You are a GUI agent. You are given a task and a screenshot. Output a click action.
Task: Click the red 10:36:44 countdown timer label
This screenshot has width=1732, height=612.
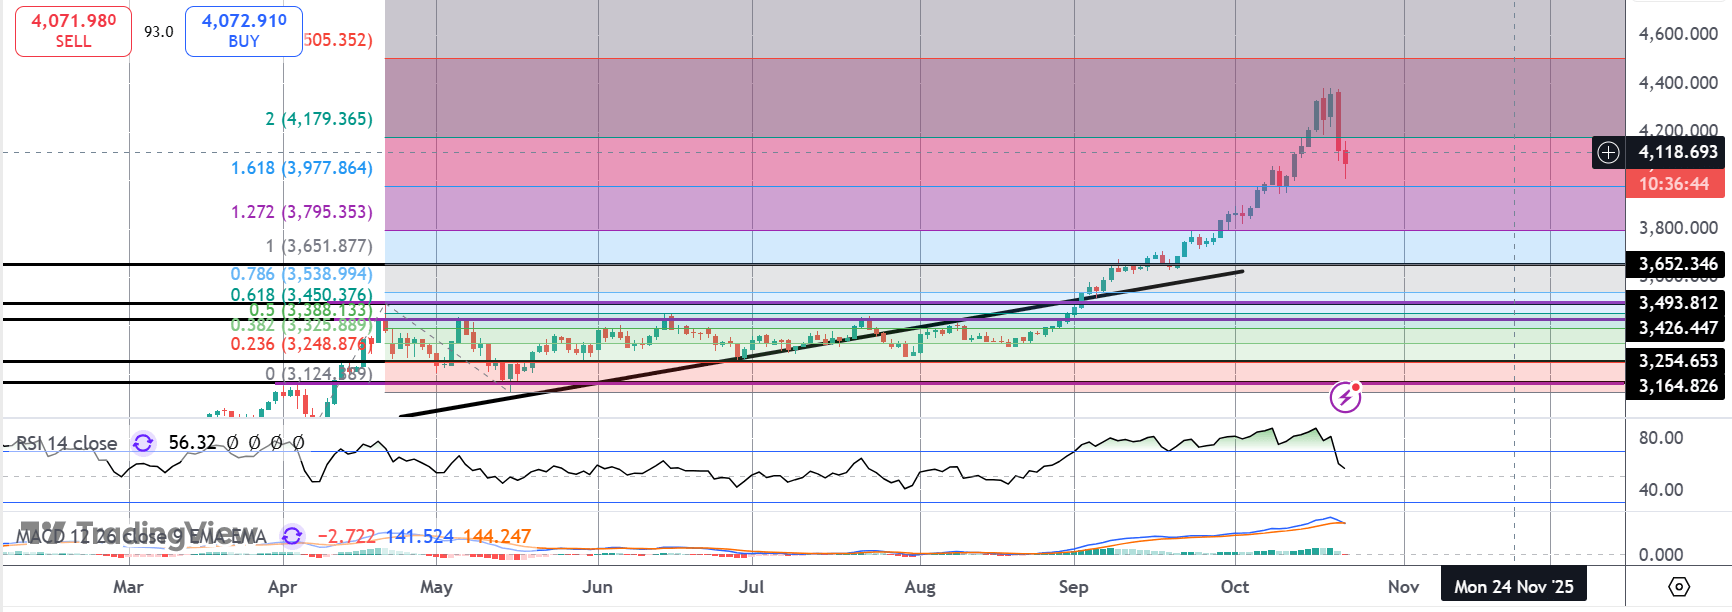(x=1674, y=184)
